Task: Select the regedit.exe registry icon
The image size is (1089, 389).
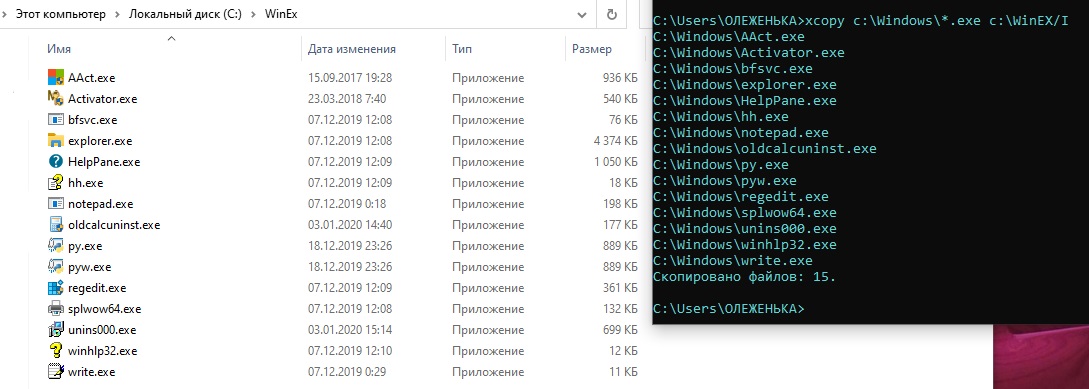Action: pos(56,288)
